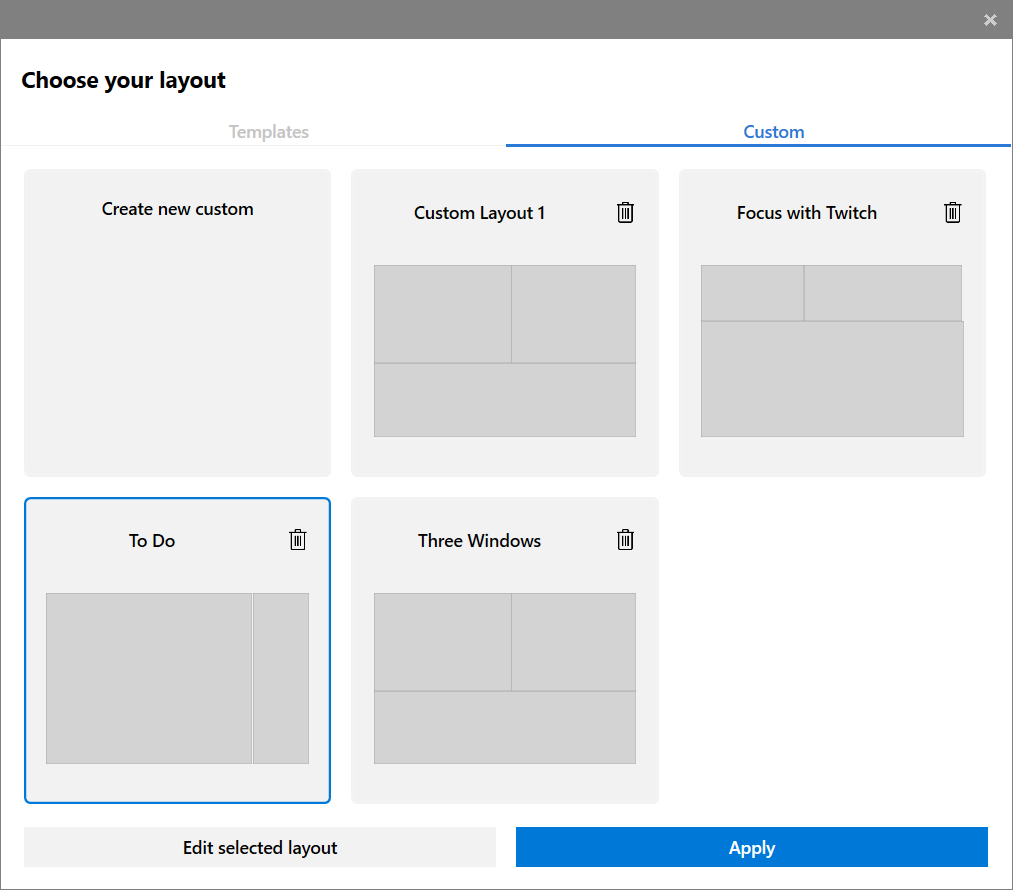Click the narrow right zone in To Do preview
The height and width of the screenshot is (890, 1013).
pyautogui.click(x=281, y=678)
